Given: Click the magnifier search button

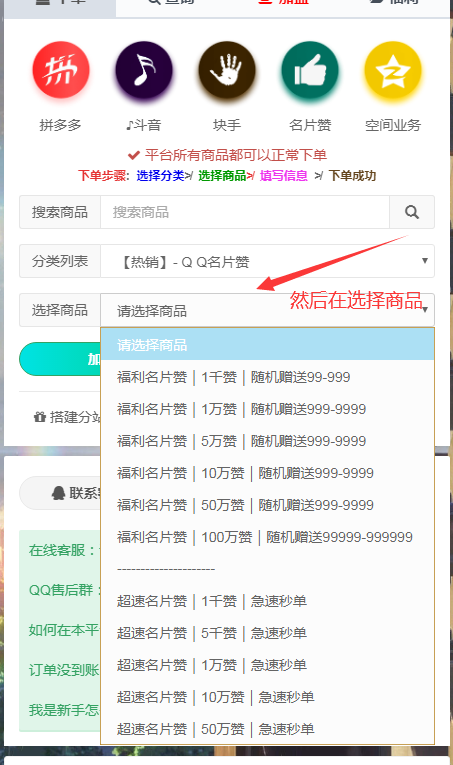Looking at the screenshot, I should coord(412,212).
